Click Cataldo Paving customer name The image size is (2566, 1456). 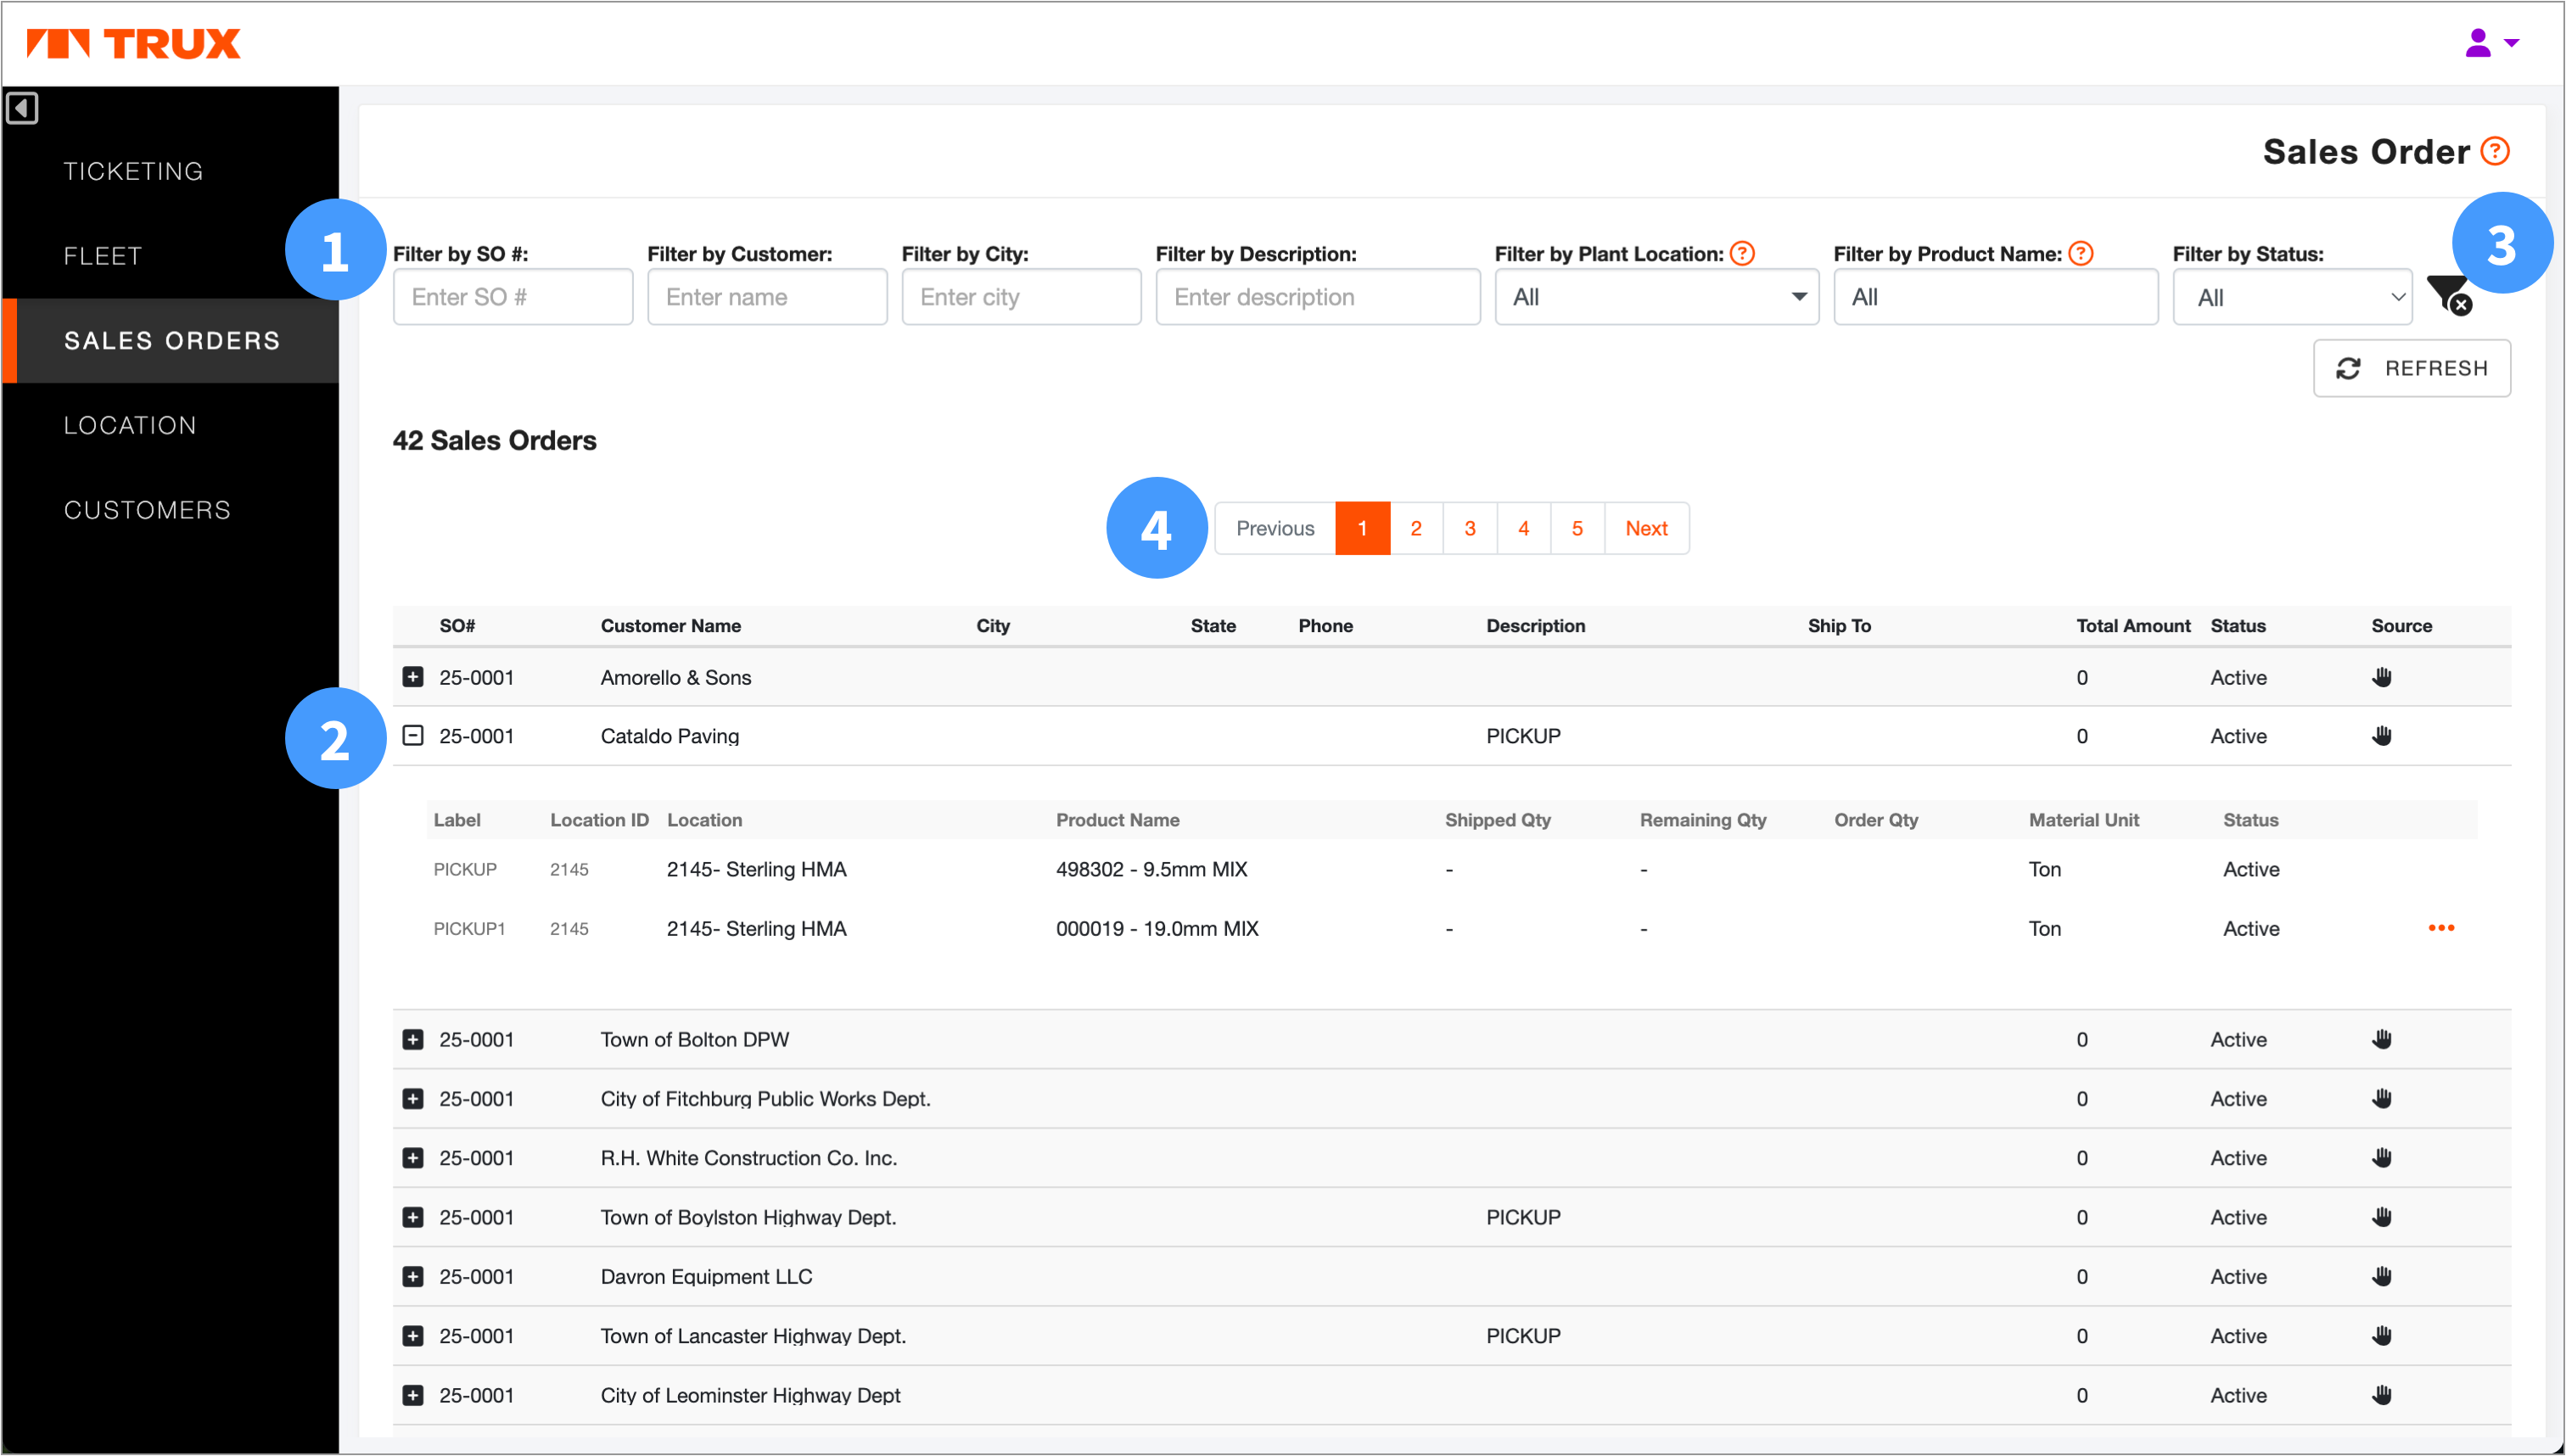click(670, 736)
